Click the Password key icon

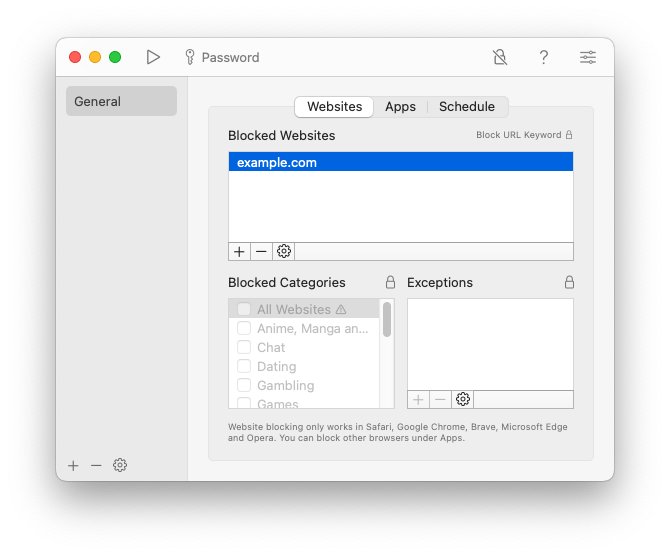point(190,57)
